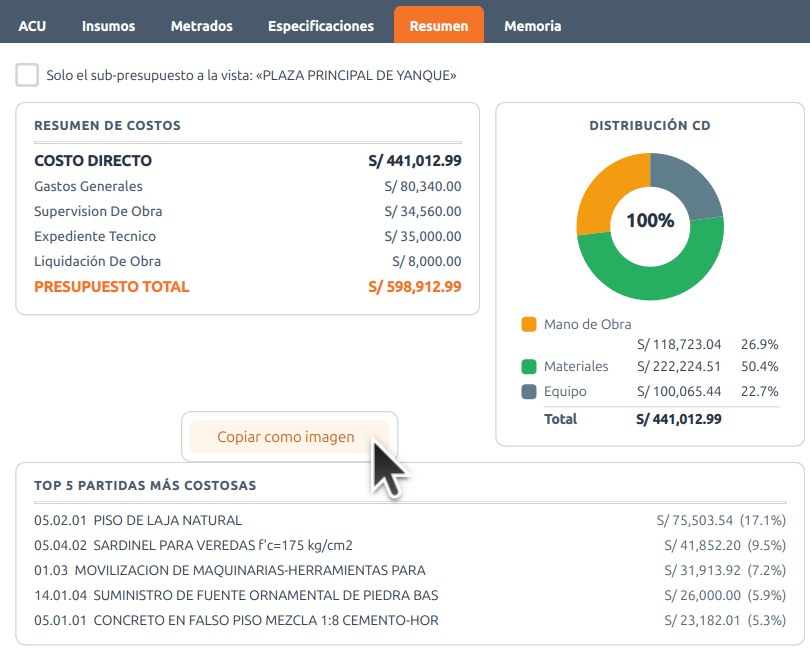Select the '05.02.01 PISO DE LAJA NATURAL' row
Viewport: 810px width, 655px height.
410,520
